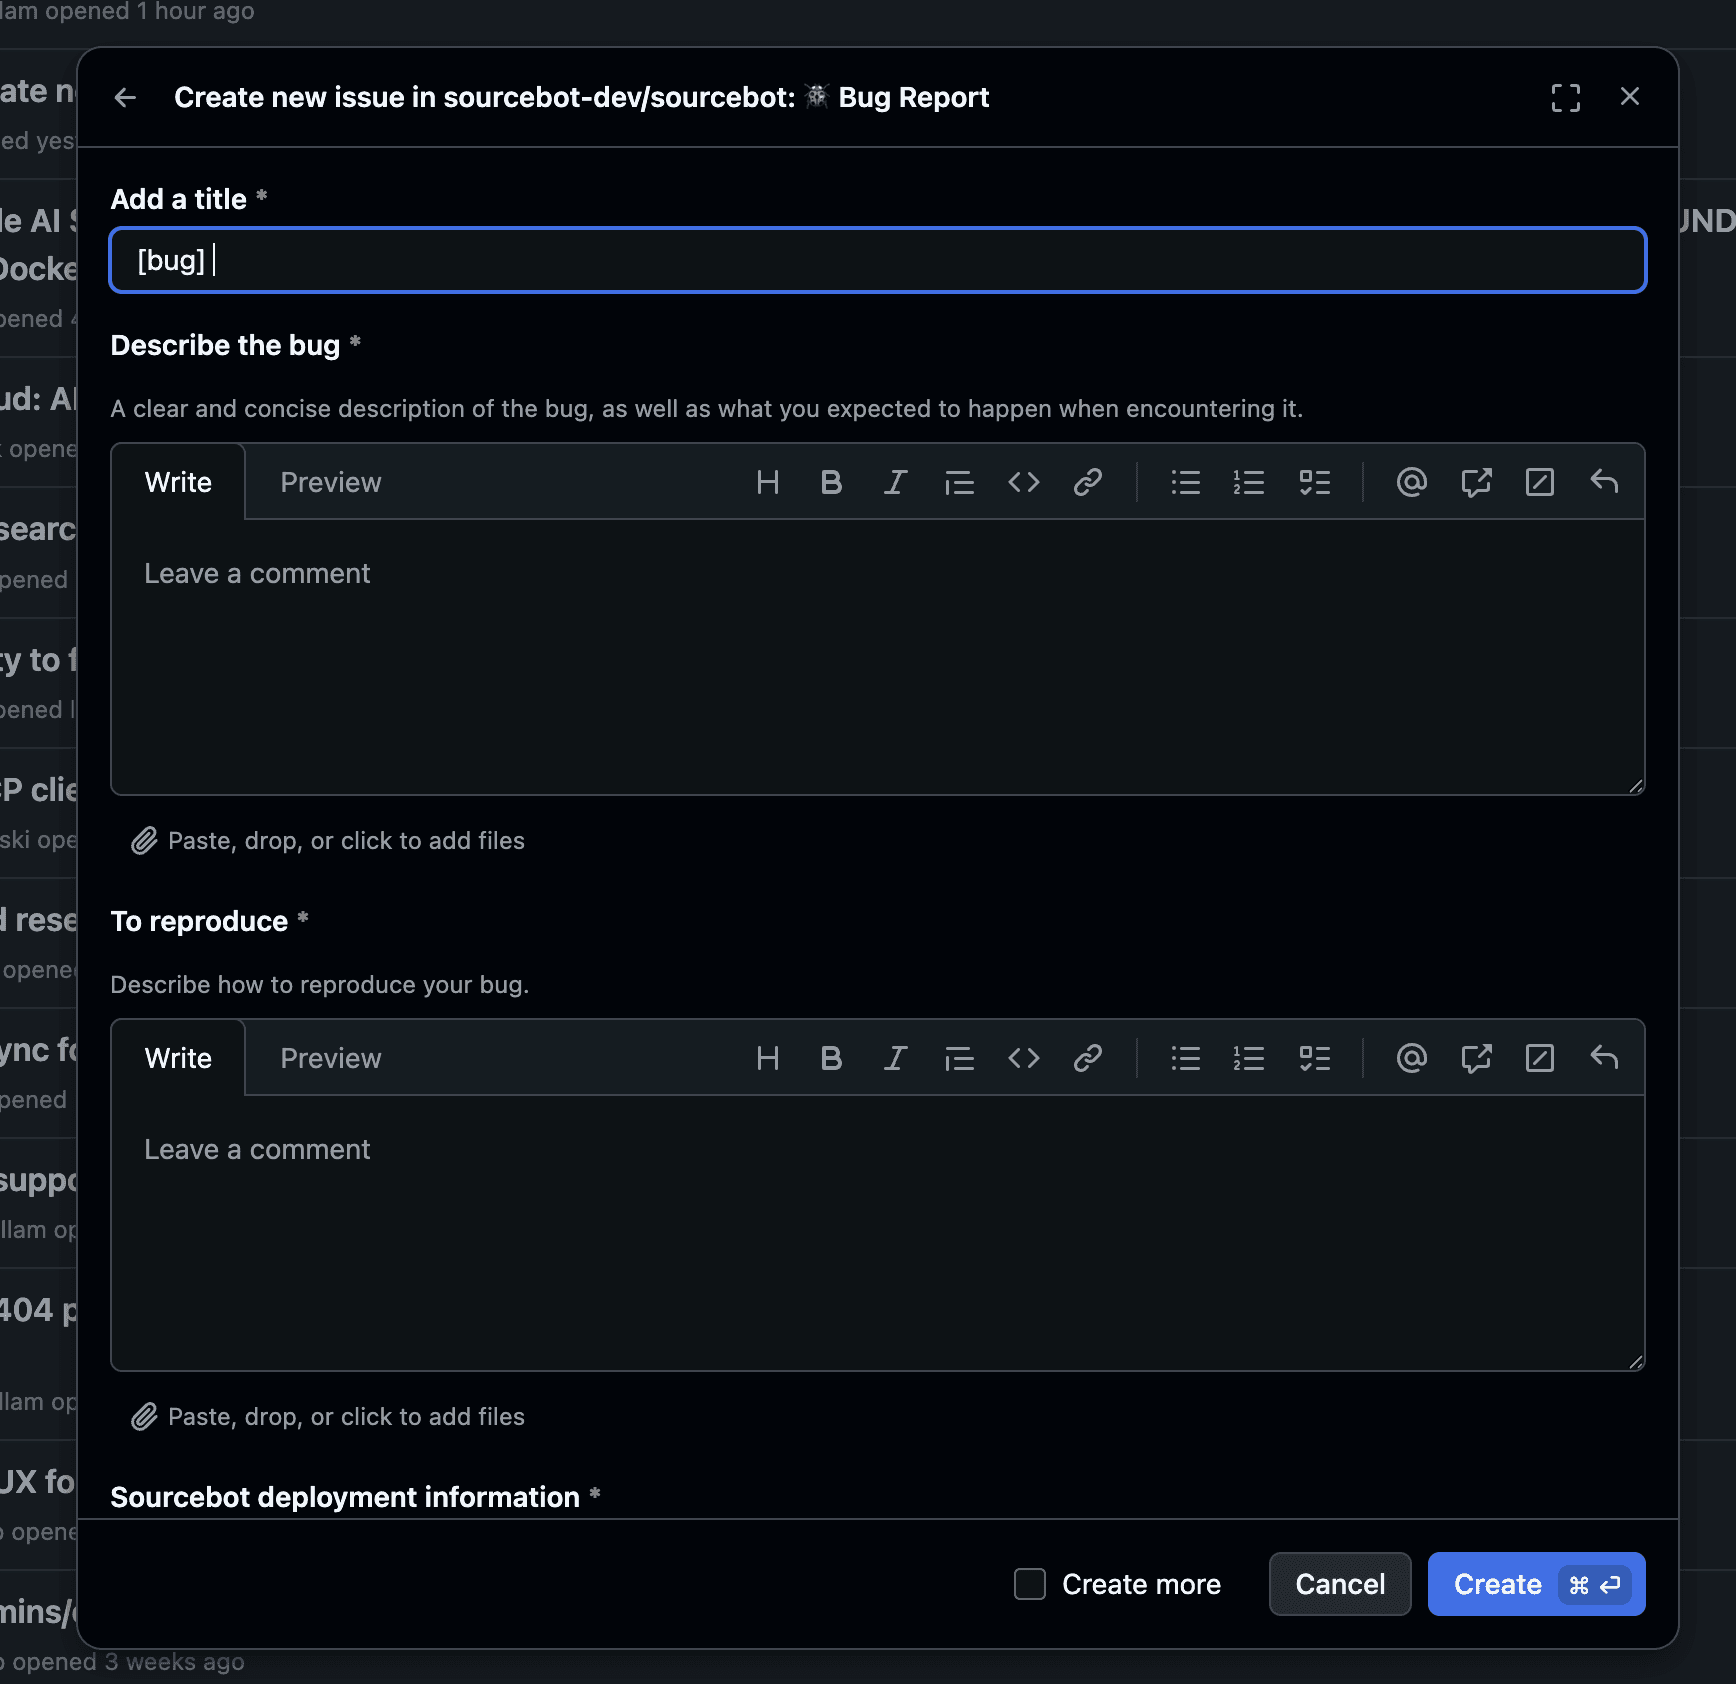Viewport: 1736px width, 1684px height.
Task: Select Write tab in Describe the bug section
Action: pyautogui.click(x=178, y=482)
